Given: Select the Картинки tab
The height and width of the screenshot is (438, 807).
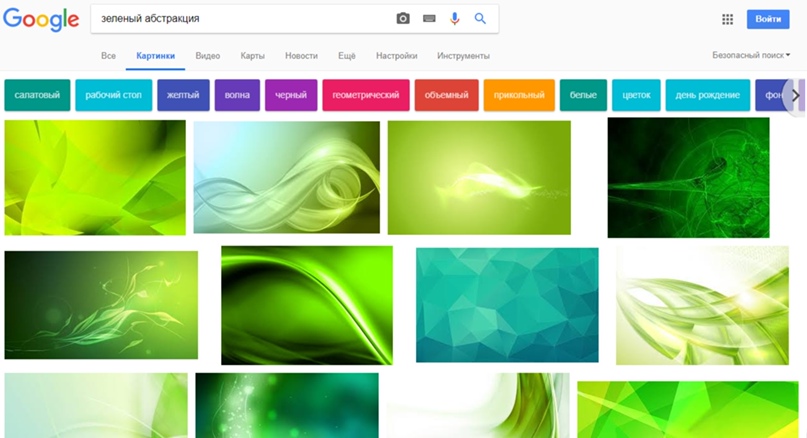Looking at the screenshot, I should point(155,56).
